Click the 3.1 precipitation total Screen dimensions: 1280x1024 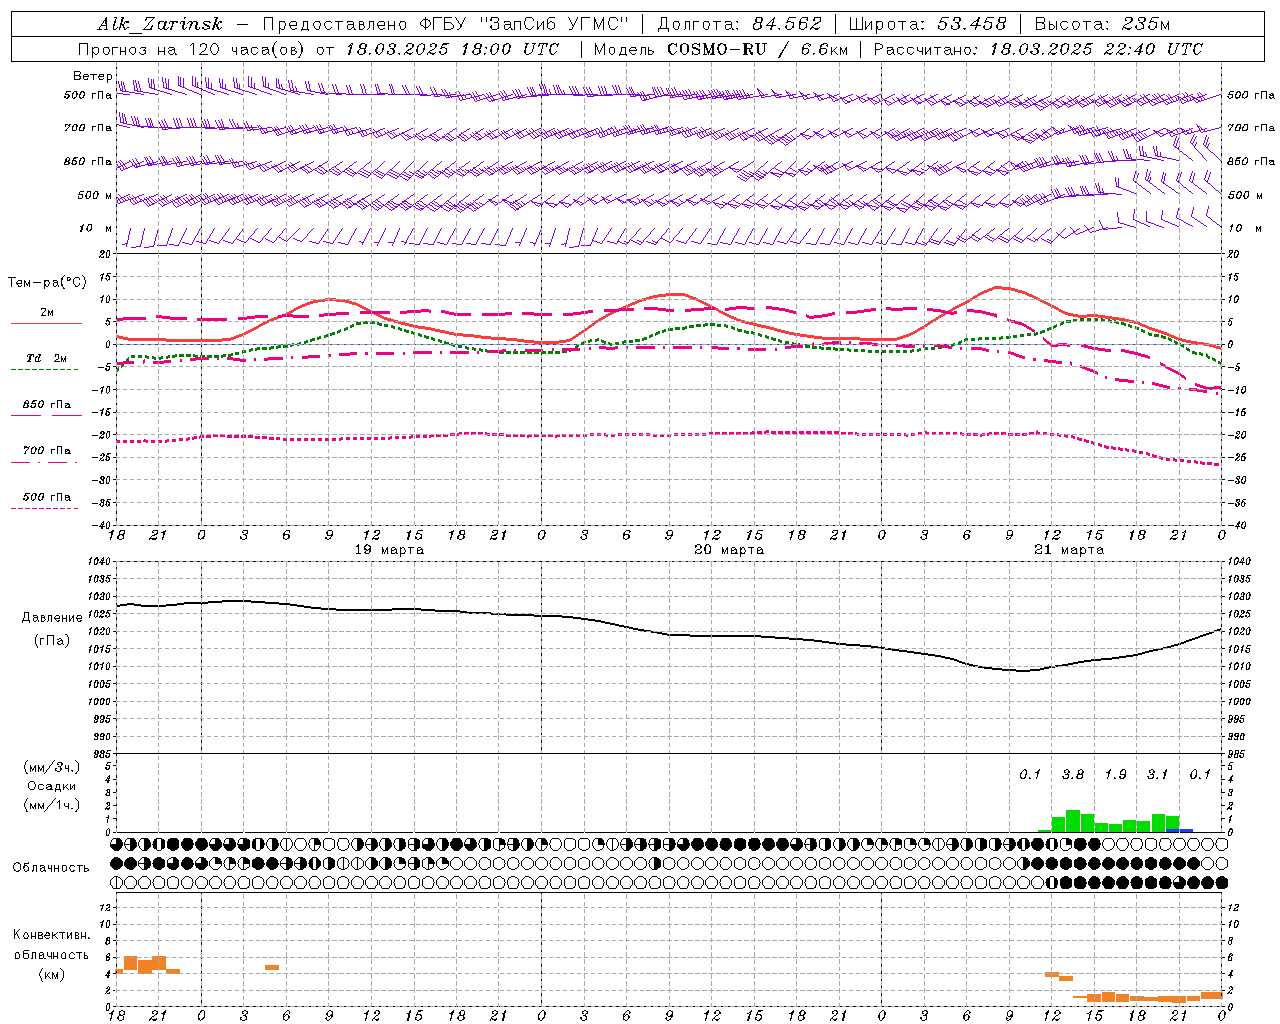point(1157,775)
